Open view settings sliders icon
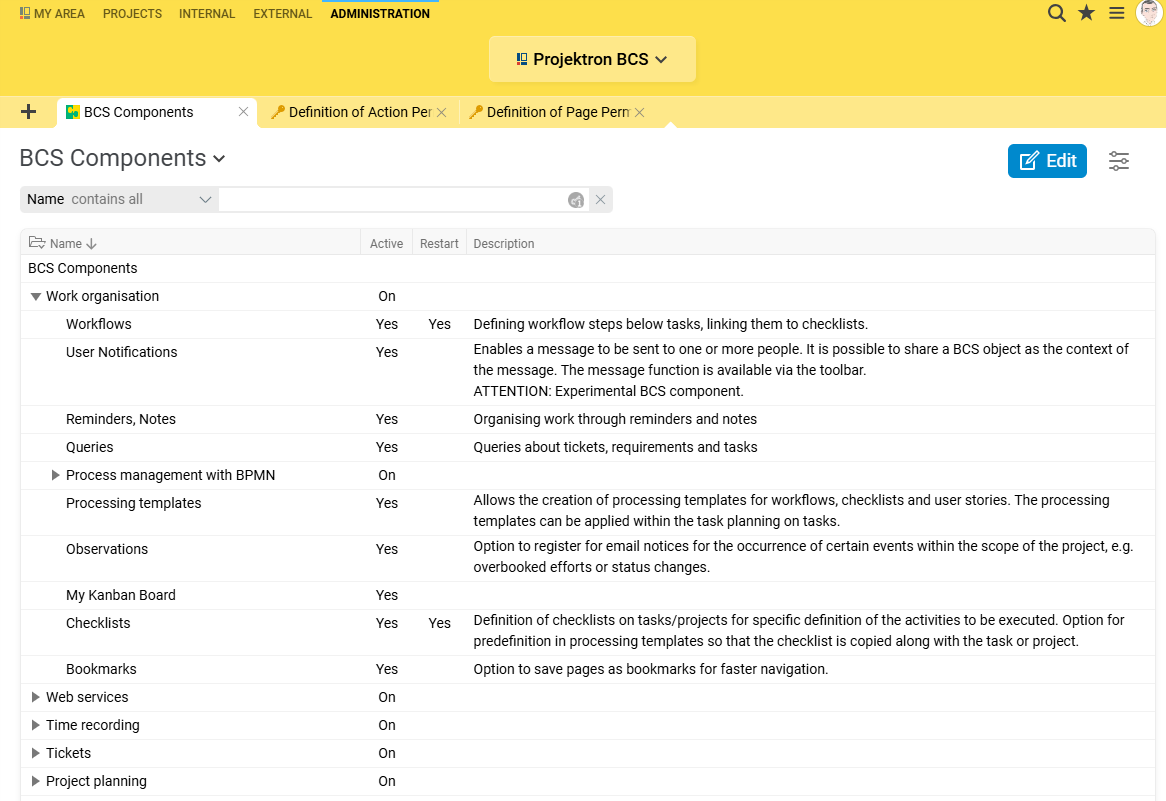The width and height of the screenshot is (1166, 801). coord(1119,161)
